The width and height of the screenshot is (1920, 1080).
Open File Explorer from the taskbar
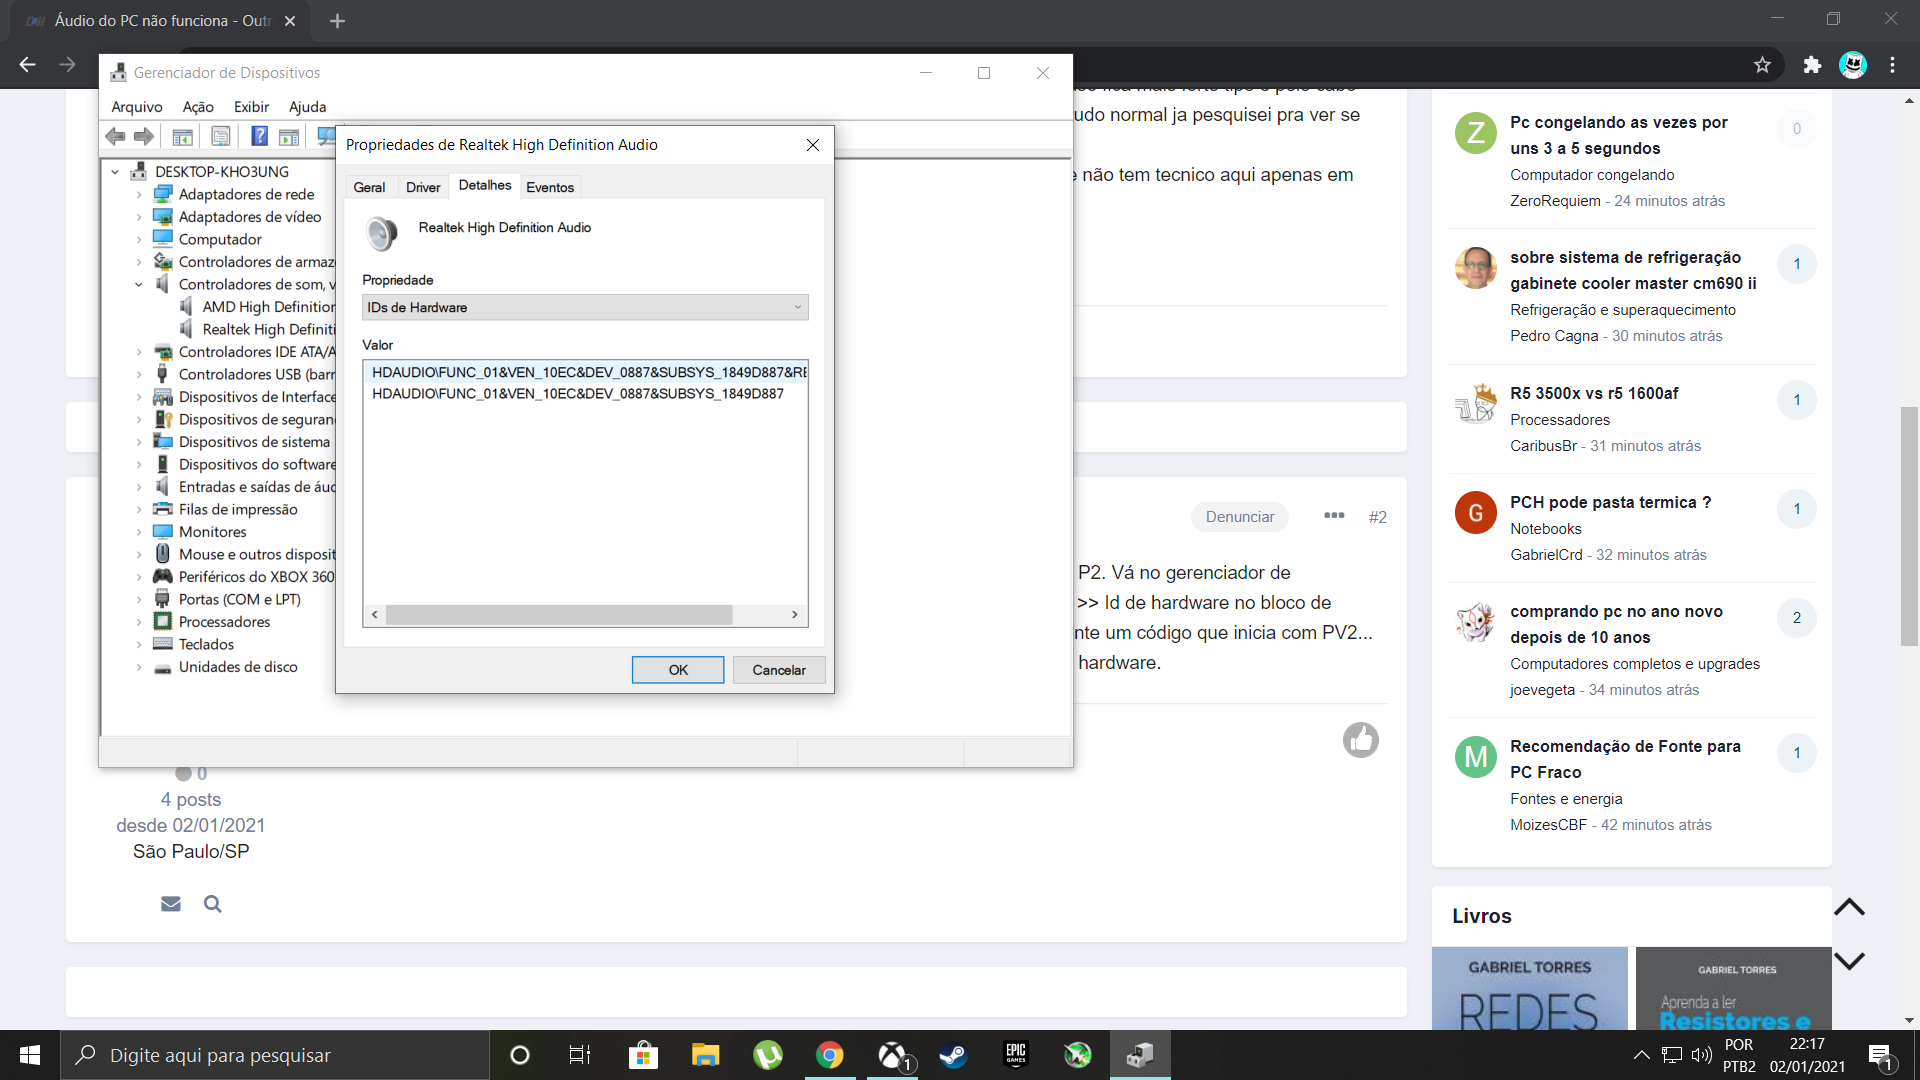point(706,1055)
